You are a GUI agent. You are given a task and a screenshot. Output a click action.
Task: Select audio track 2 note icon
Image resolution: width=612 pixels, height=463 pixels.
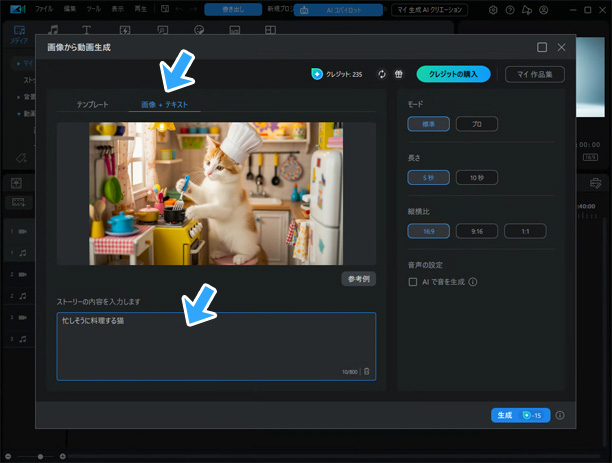pyautogui.click(x=23, y=296)
